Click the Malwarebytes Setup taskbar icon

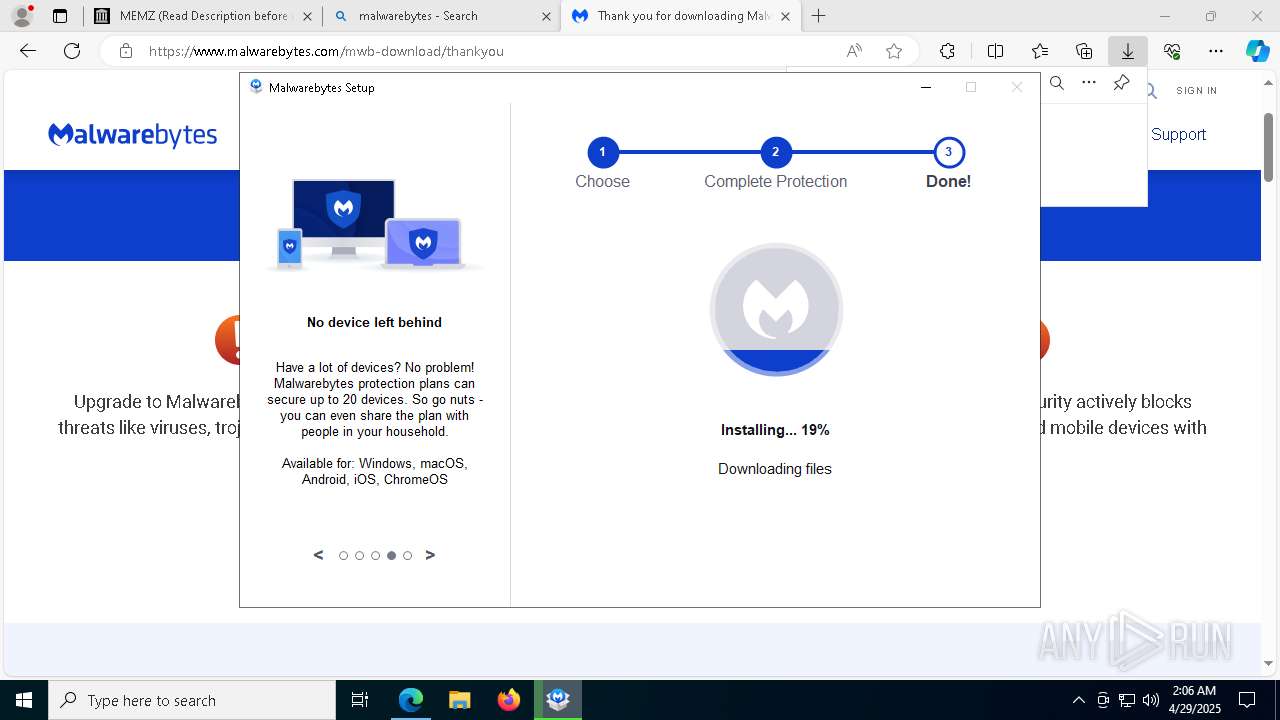pos(558,700)
